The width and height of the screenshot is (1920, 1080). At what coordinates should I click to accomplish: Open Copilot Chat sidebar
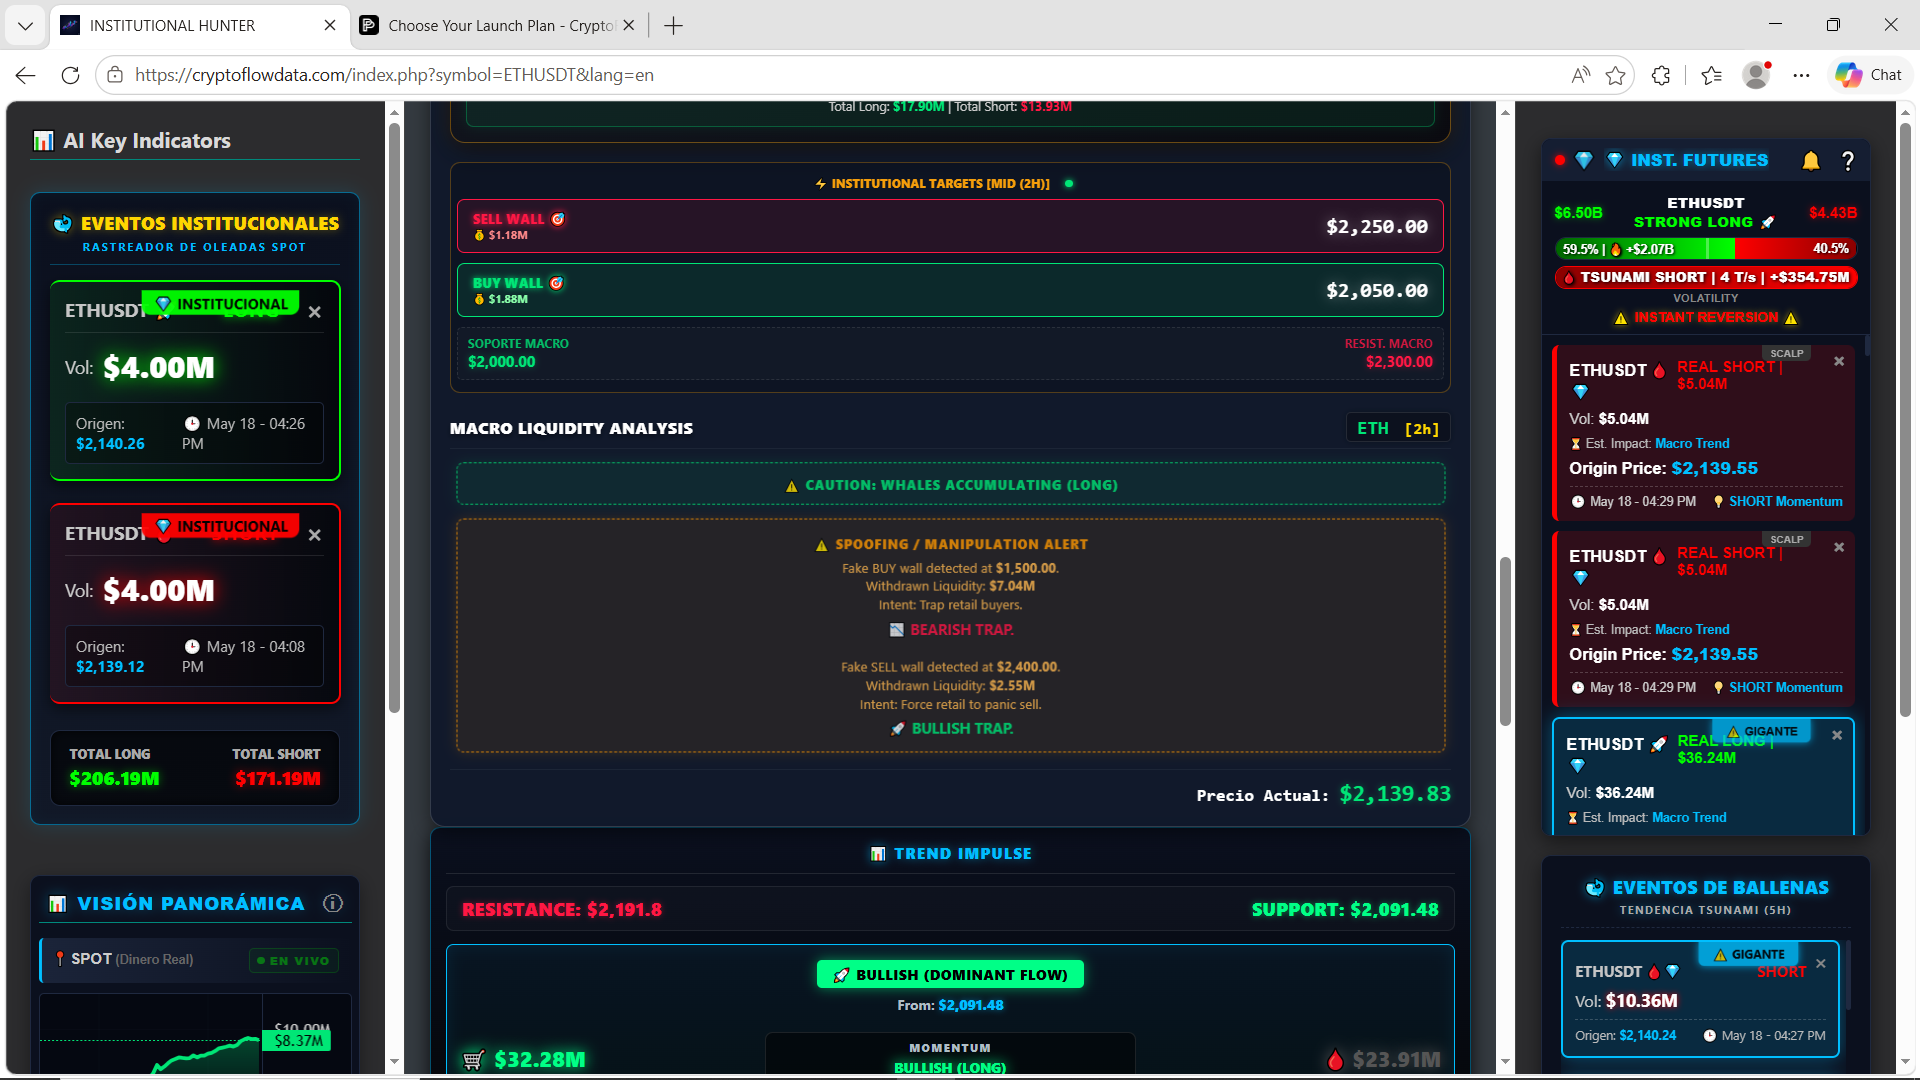(x=1869, y=75)
